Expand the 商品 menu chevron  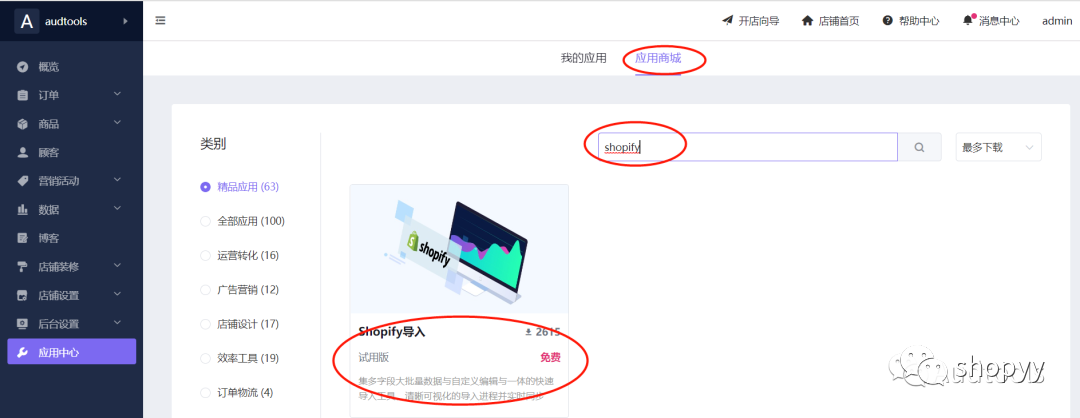117,123
